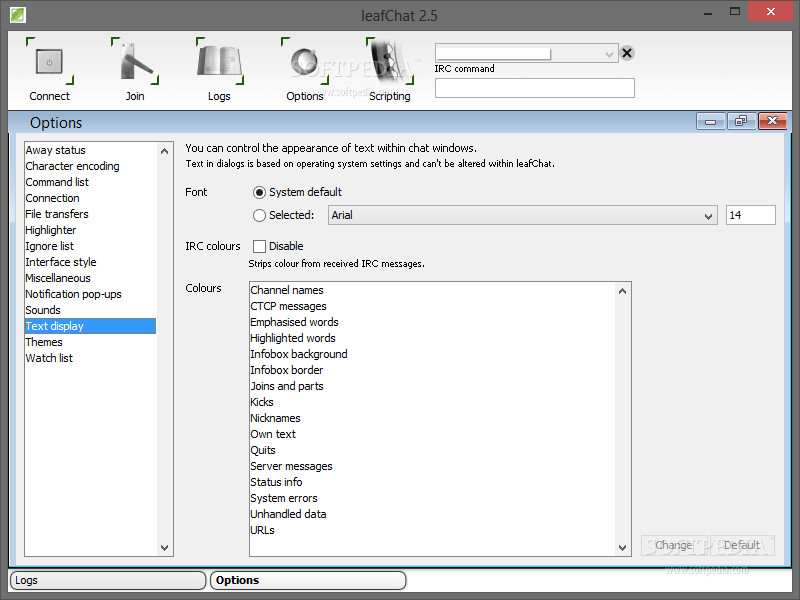
Task: Close the Options inner window
Action: (x=772, y=121)
